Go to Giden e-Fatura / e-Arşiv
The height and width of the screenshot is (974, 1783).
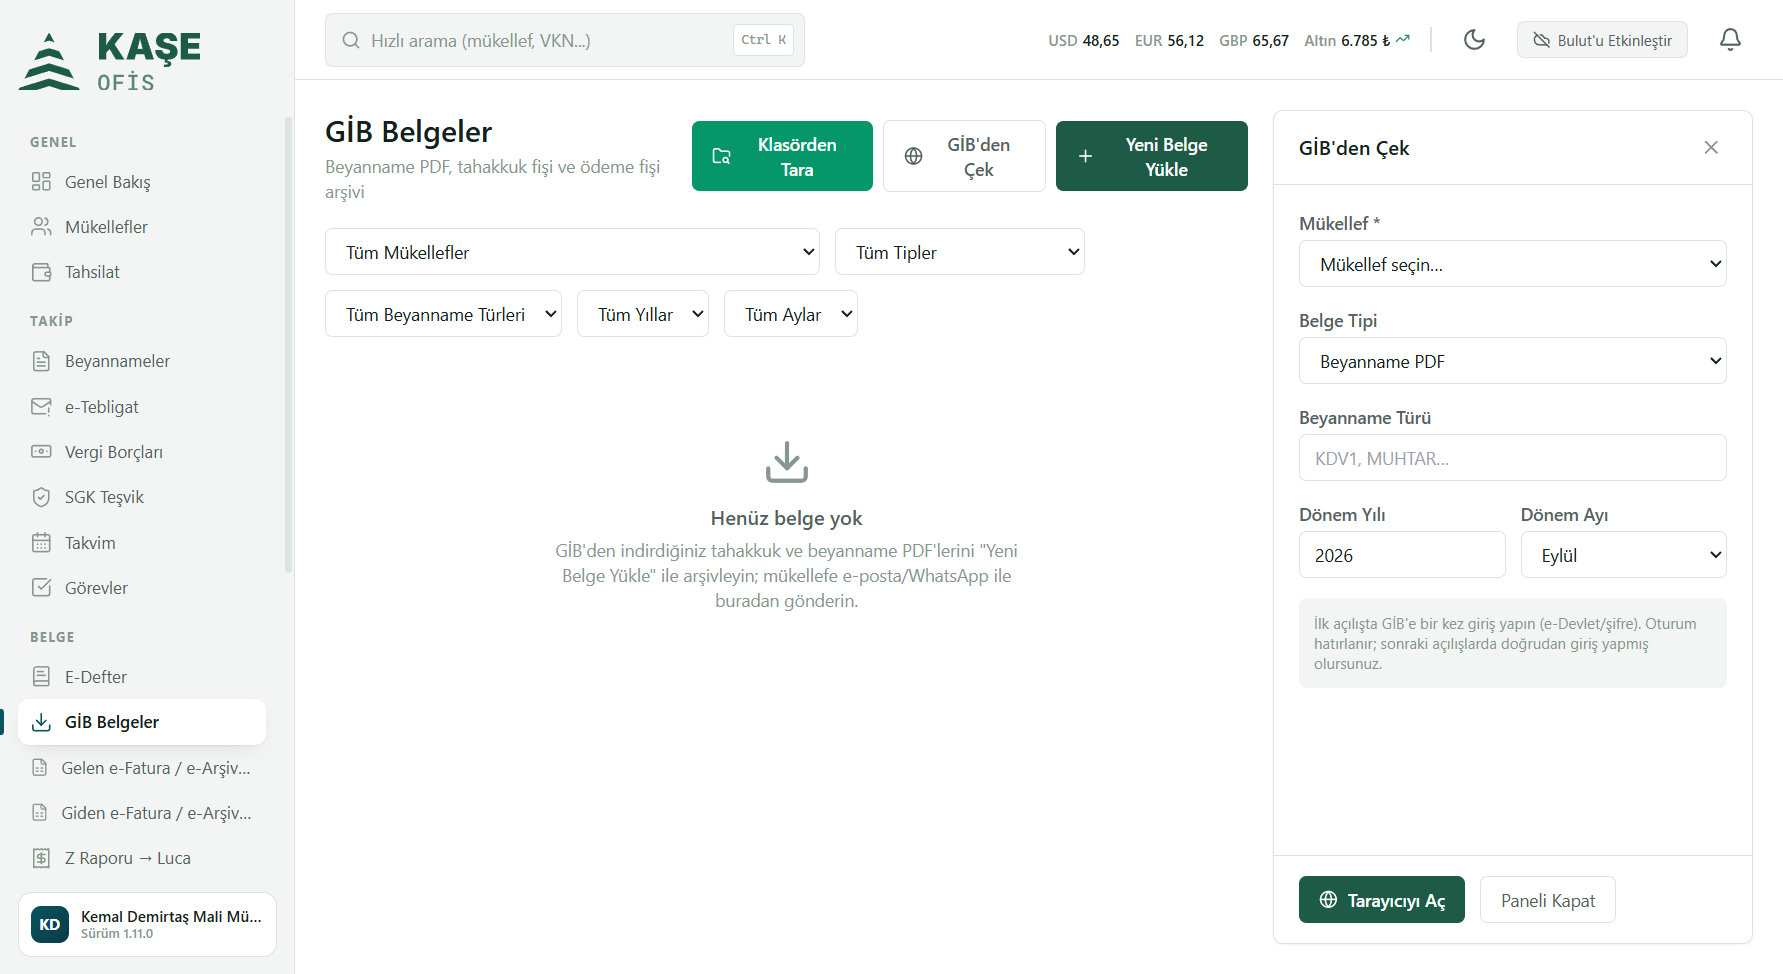[142, 813]
